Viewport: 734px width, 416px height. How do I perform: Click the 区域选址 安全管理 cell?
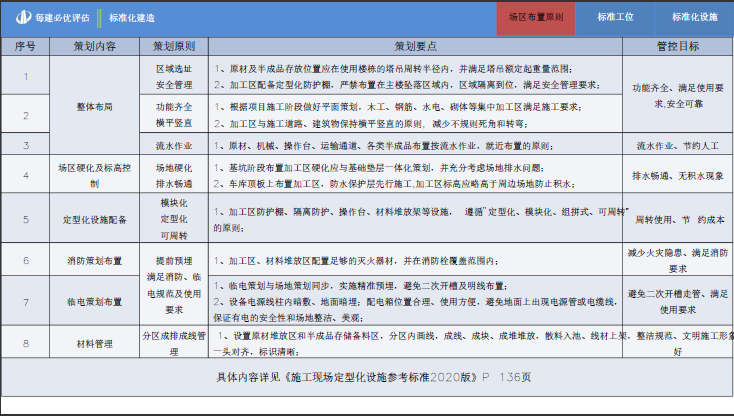tap(174, 76)
